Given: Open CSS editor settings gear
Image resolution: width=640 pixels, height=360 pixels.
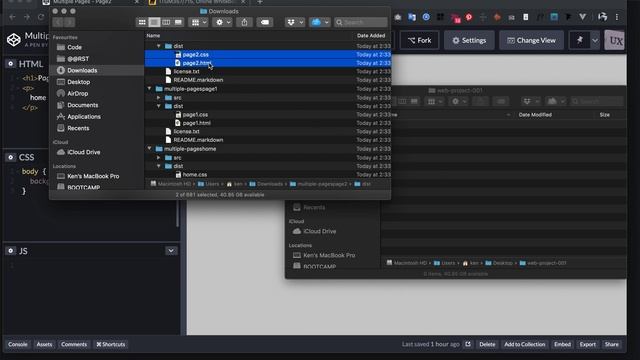Looking at the screenshot, I should pos(11,157).
